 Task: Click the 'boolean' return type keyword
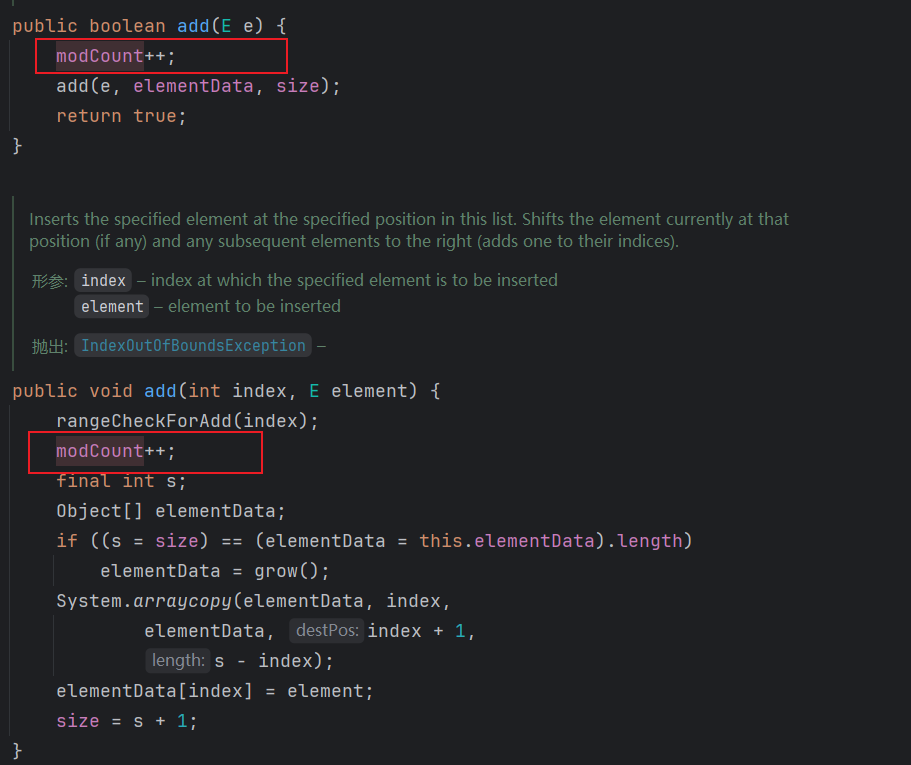(x=127, y=26)
